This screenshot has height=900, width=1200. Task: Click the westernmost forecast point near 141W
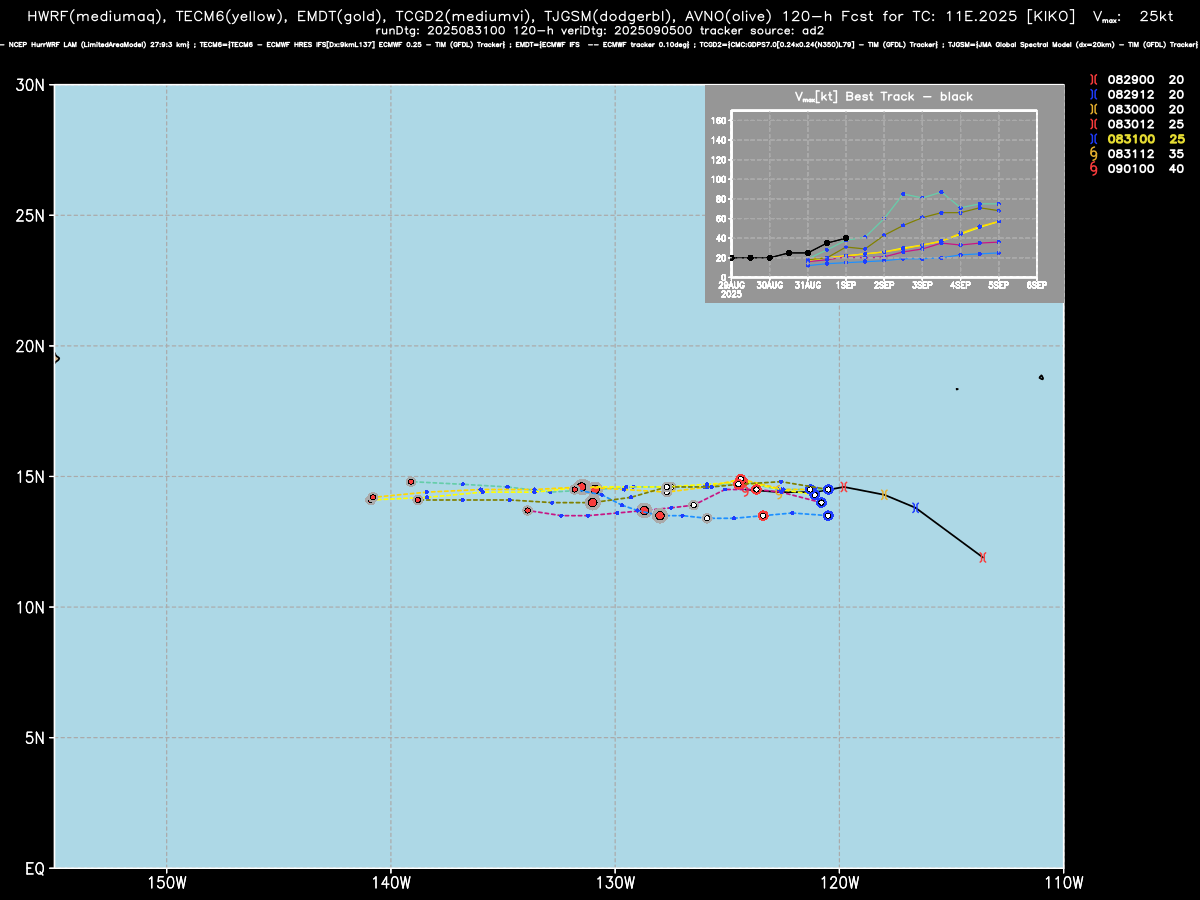(x=371, y=498)
